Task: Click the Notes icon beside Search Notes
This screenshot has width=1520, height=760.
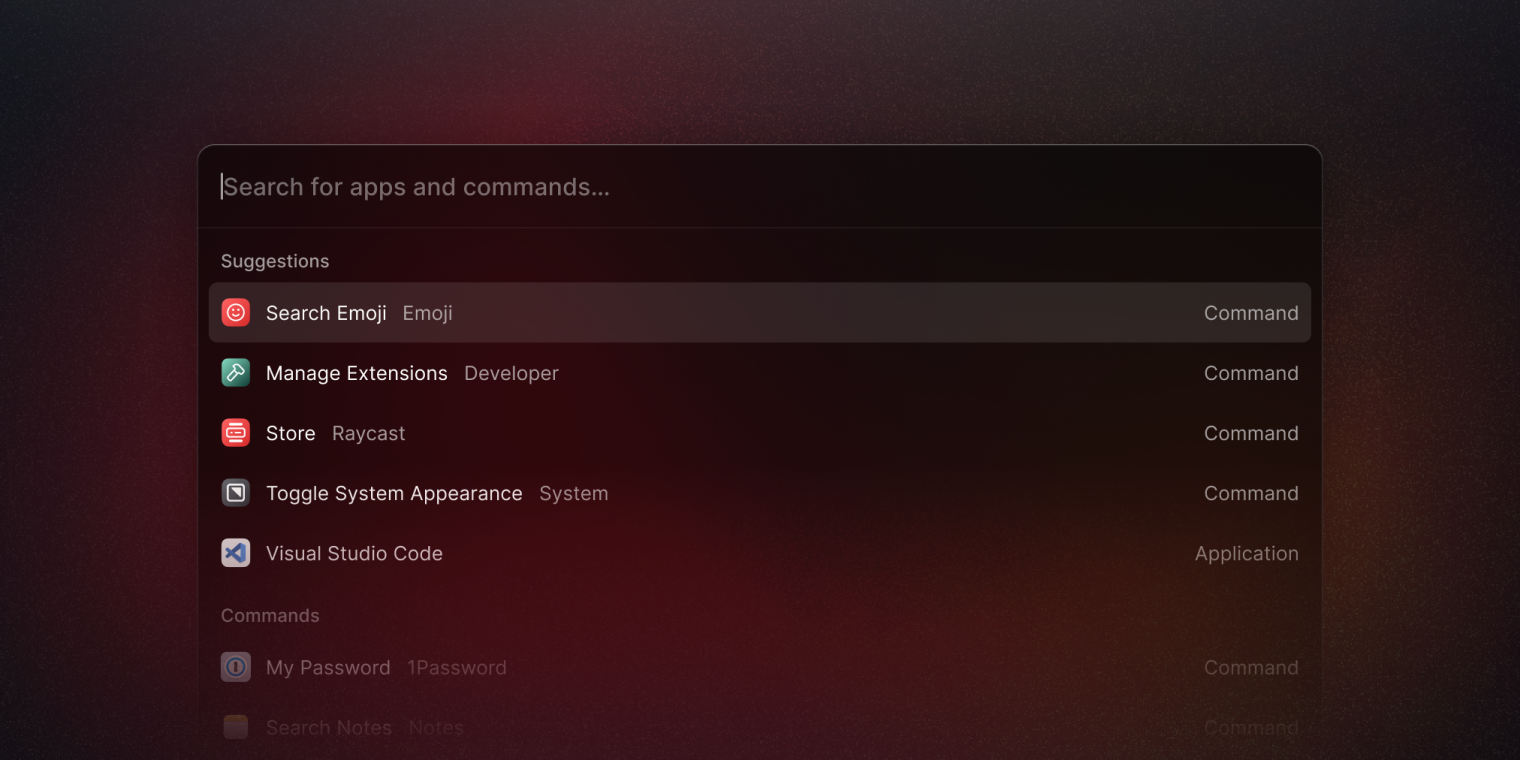Action: click(x=235, y=727)
